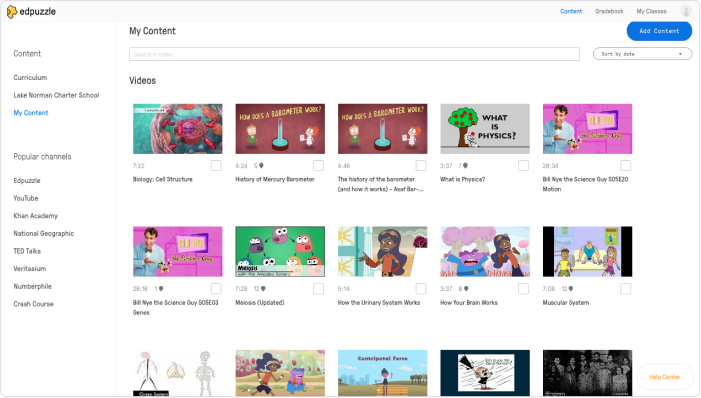Switch to the Content tab
The height and width of the screenshot is (398, 701).
pyautogui.click(x=571, y=11)
